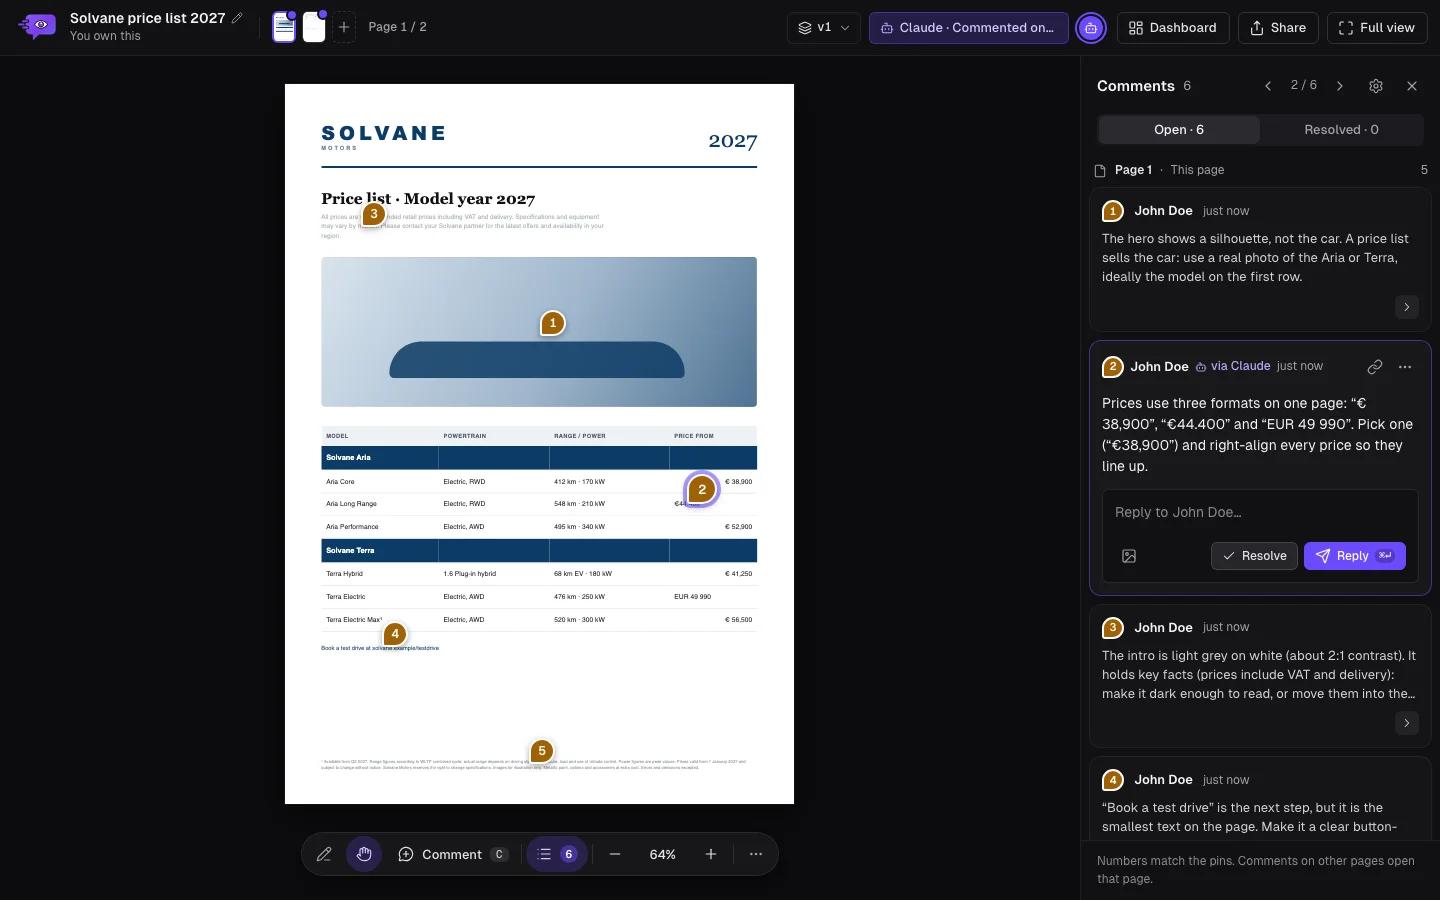Click comment pin 1 on the hero image
This screenshot has height=900, width=1440.
pos(552,323)
